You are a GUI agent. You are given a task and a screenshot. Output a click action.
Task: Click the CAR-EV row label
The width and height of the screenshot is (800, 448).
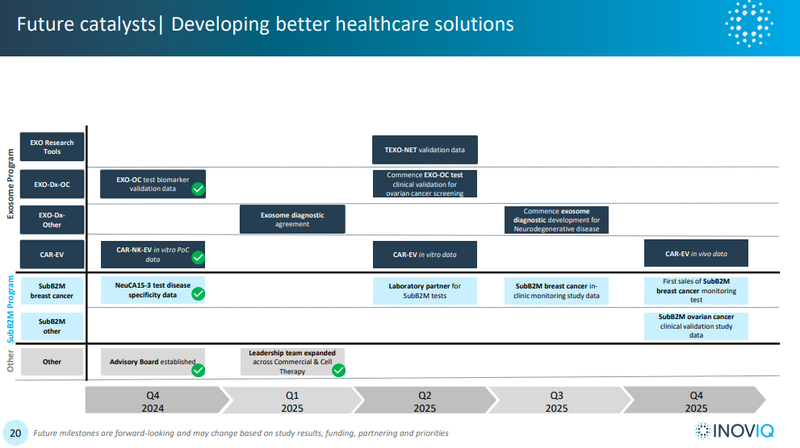click(x=52, y=254)
